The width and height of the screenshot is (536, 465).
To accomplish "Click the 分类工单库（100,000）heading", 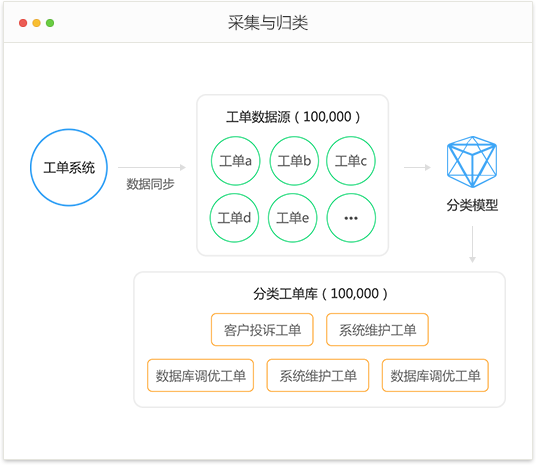I will [320, 294].
